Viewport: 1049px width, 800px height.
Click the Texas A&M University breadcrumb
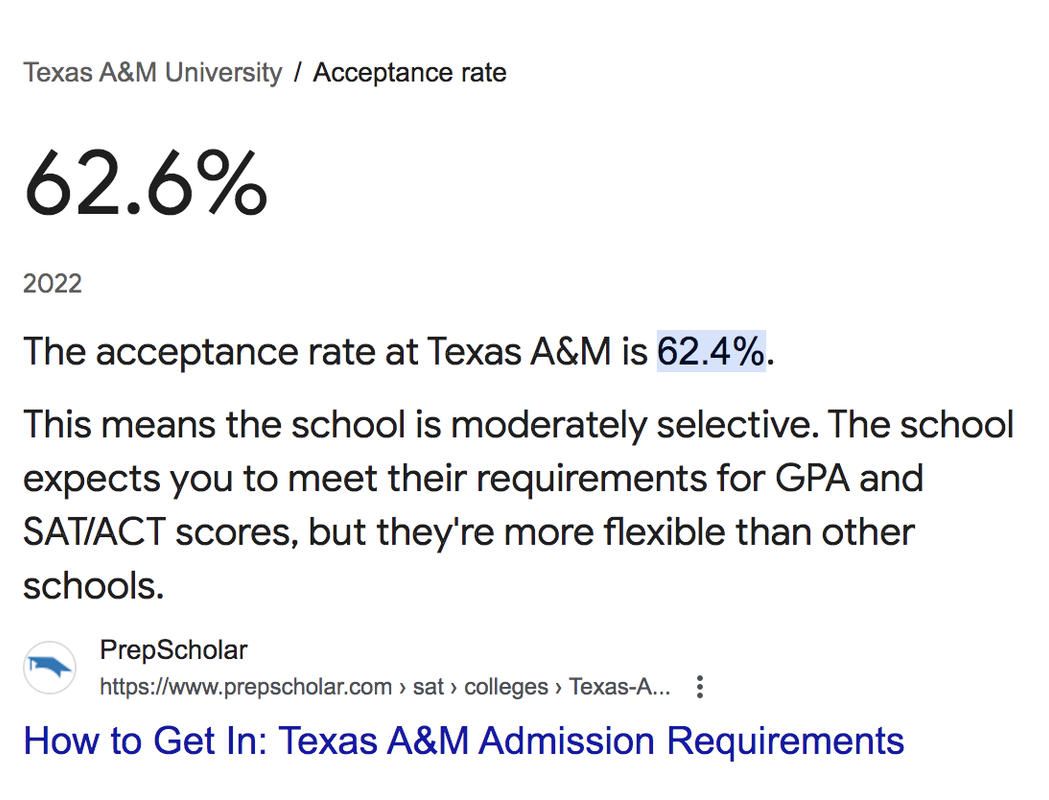pos(153,73)
